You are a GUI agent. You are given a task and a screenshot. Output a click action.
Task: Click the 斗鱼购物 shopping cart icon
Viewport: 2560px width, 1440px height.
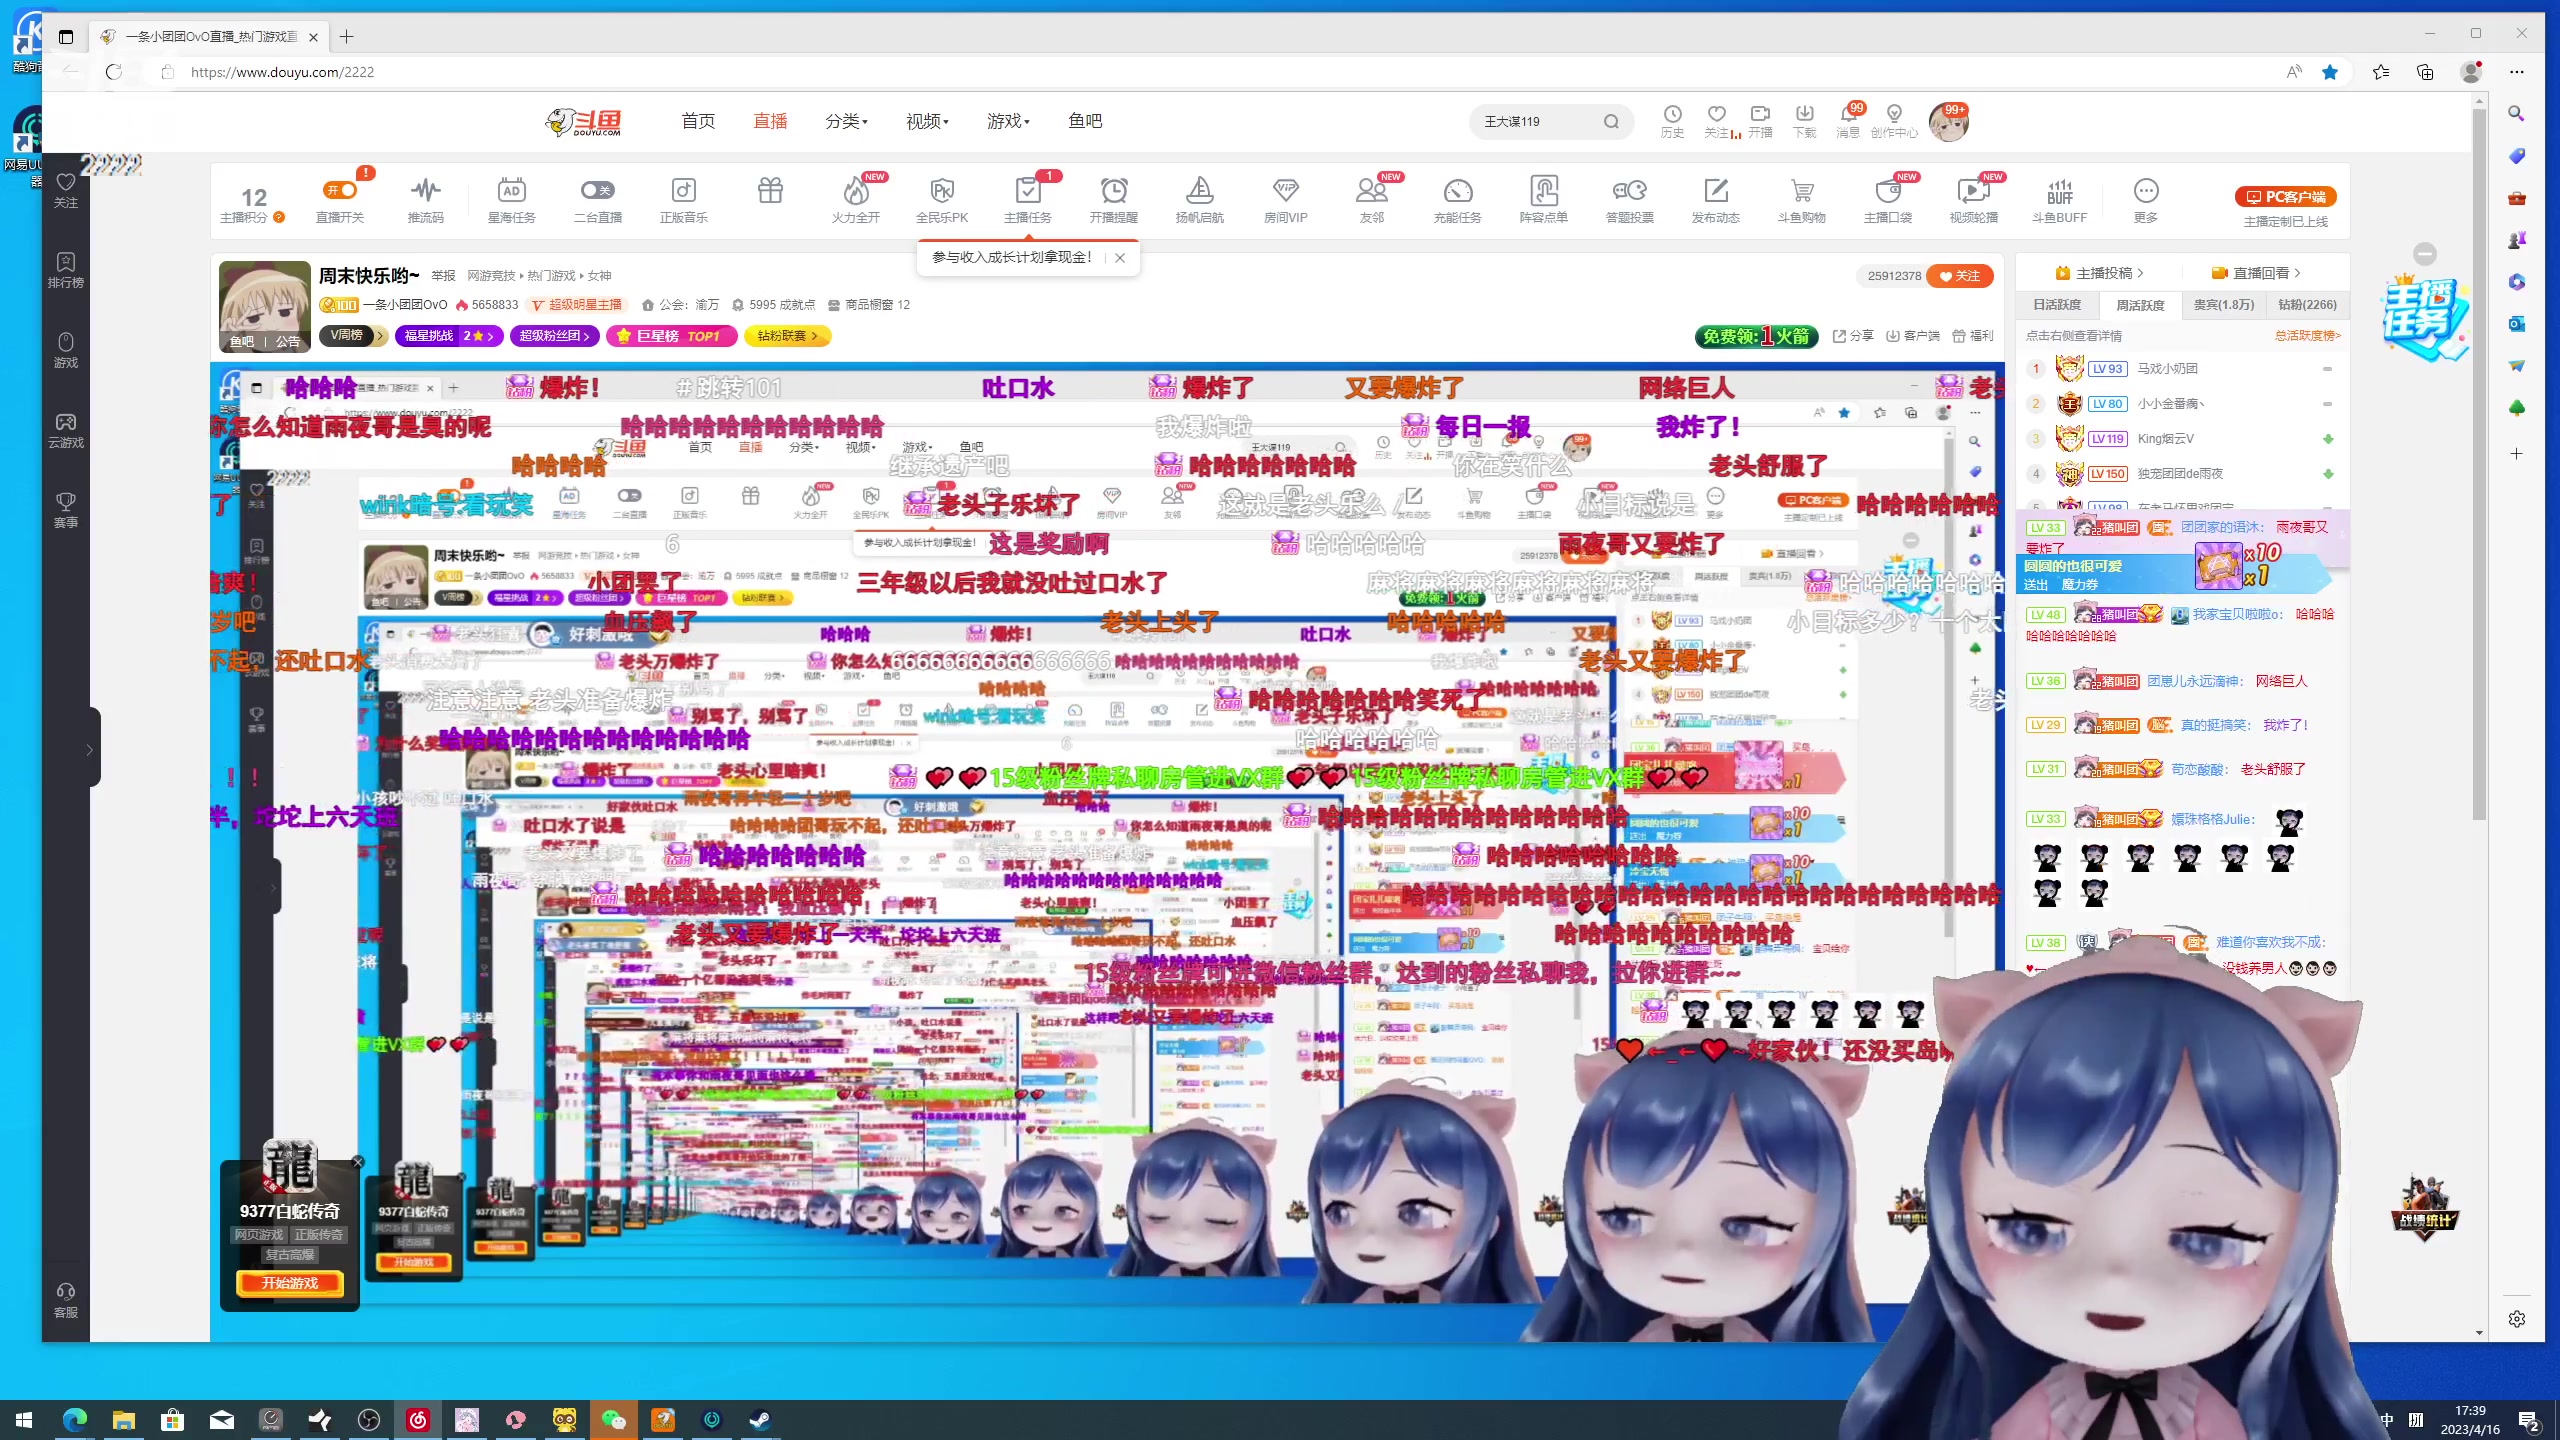(x=1801, y=191)
